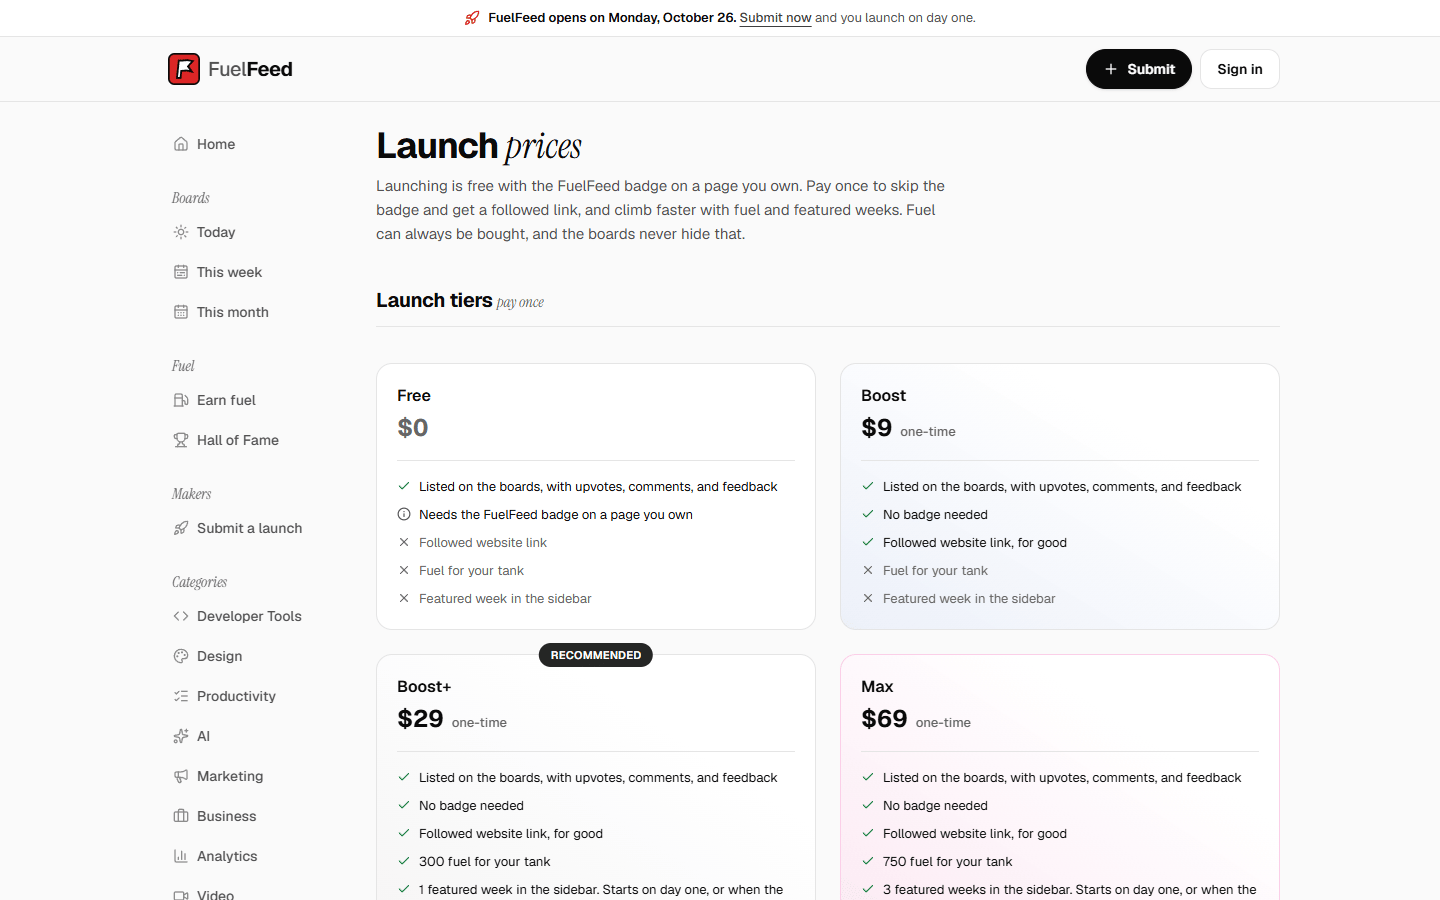Click the Boost+ tier $29 price
Viewport: 1440px width, 900px height.
tap(420, 719)
